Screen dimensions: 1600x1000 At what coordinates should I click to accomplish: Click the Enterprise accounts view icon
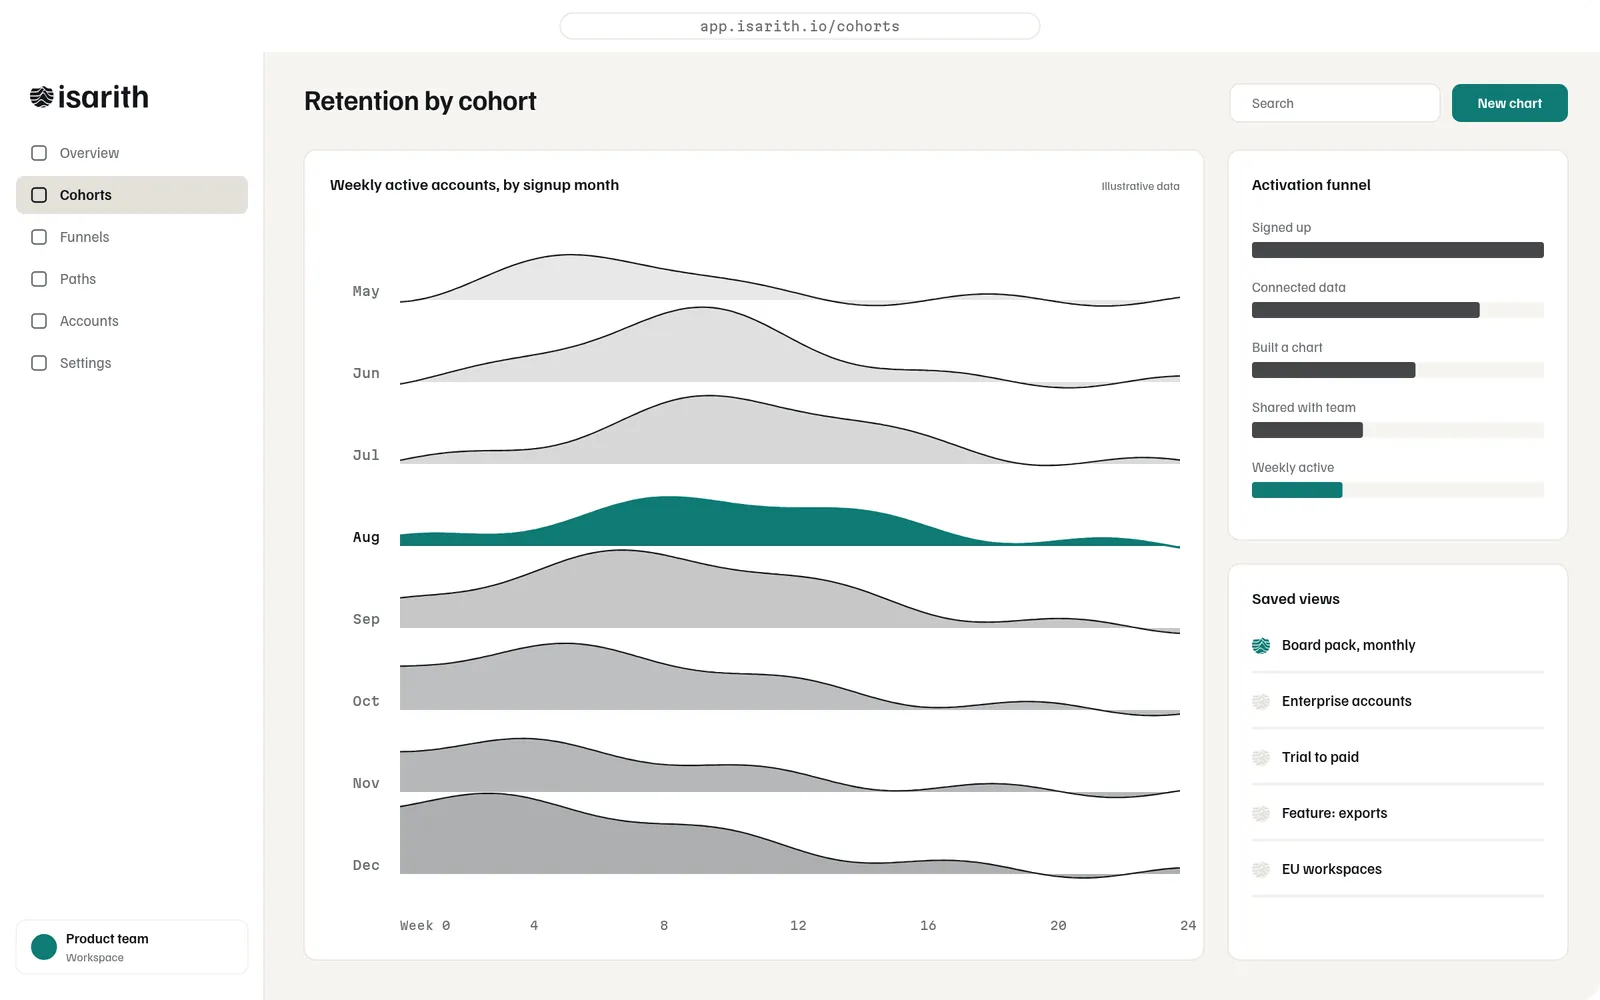1261,702
